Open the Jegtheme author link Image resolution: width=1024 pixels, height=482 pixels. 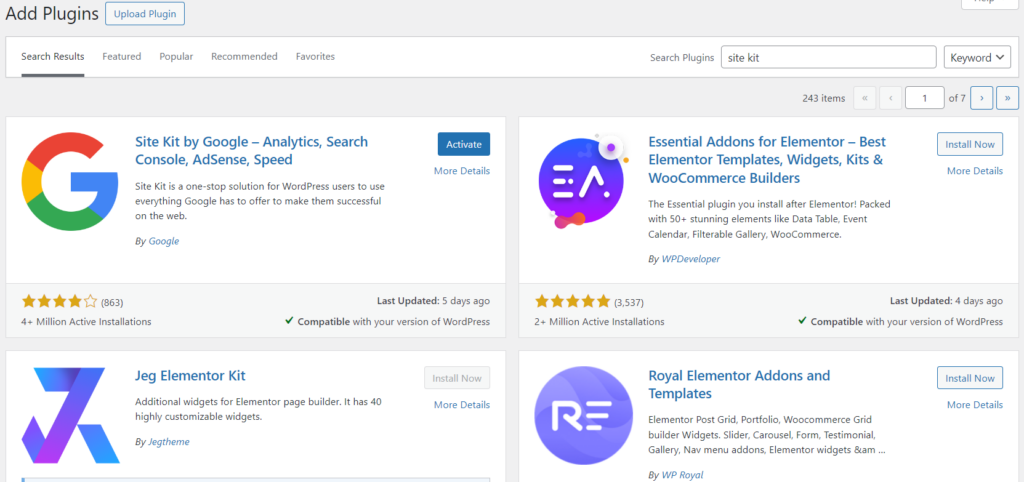(x=168, y=442)
